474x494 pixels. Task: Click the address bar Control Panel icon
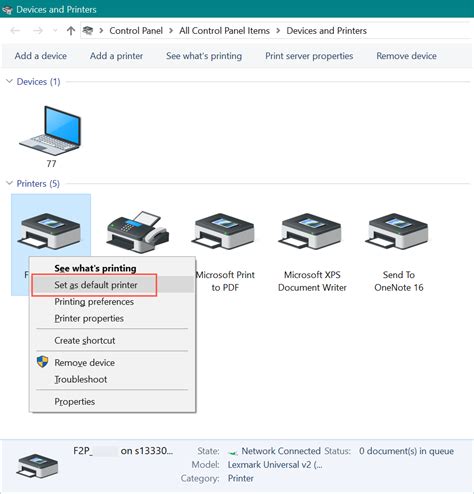pos(88,31)
